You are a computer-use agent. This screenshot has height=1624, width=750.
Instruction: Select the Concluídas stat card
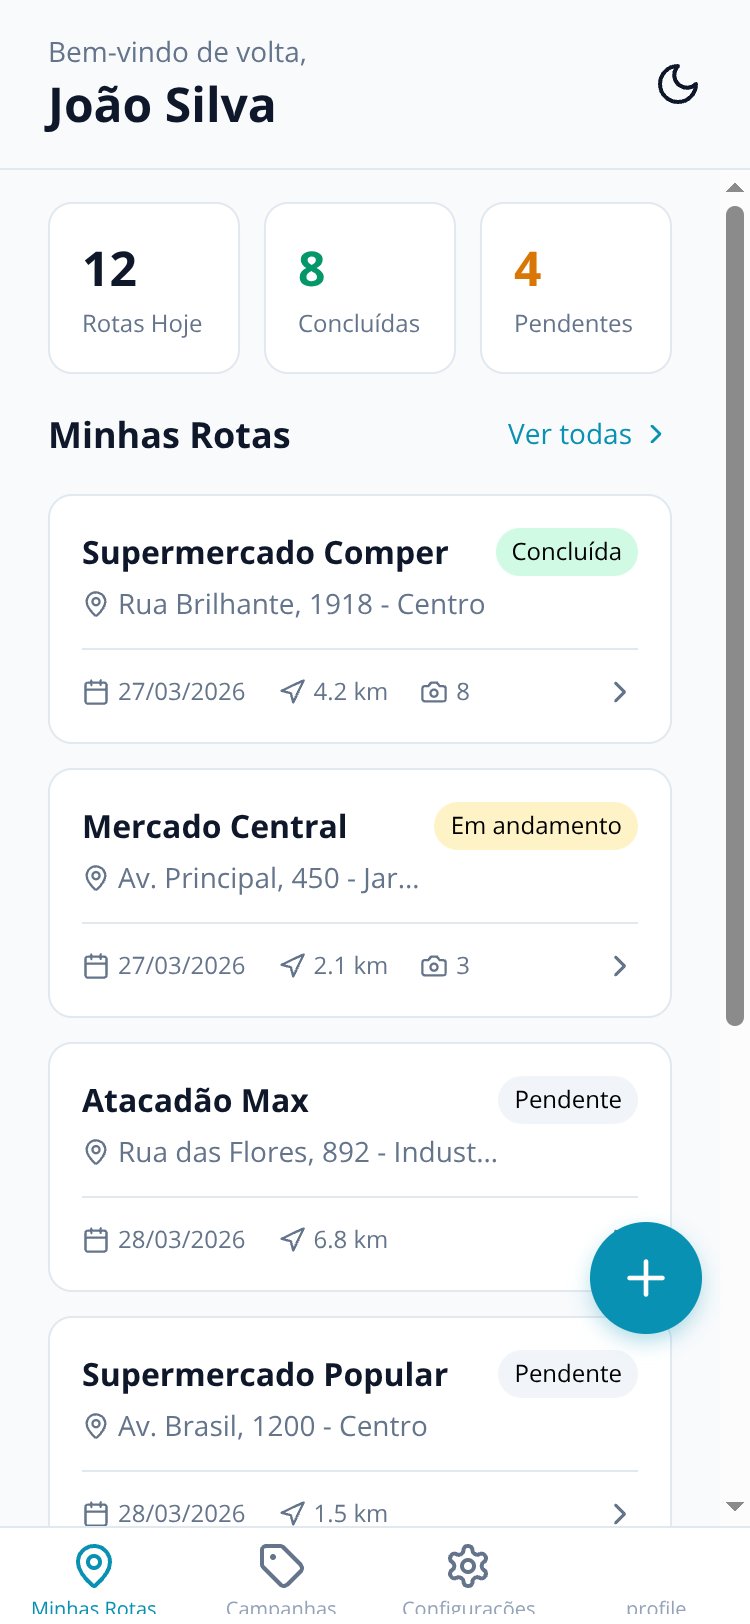point(360,288)
